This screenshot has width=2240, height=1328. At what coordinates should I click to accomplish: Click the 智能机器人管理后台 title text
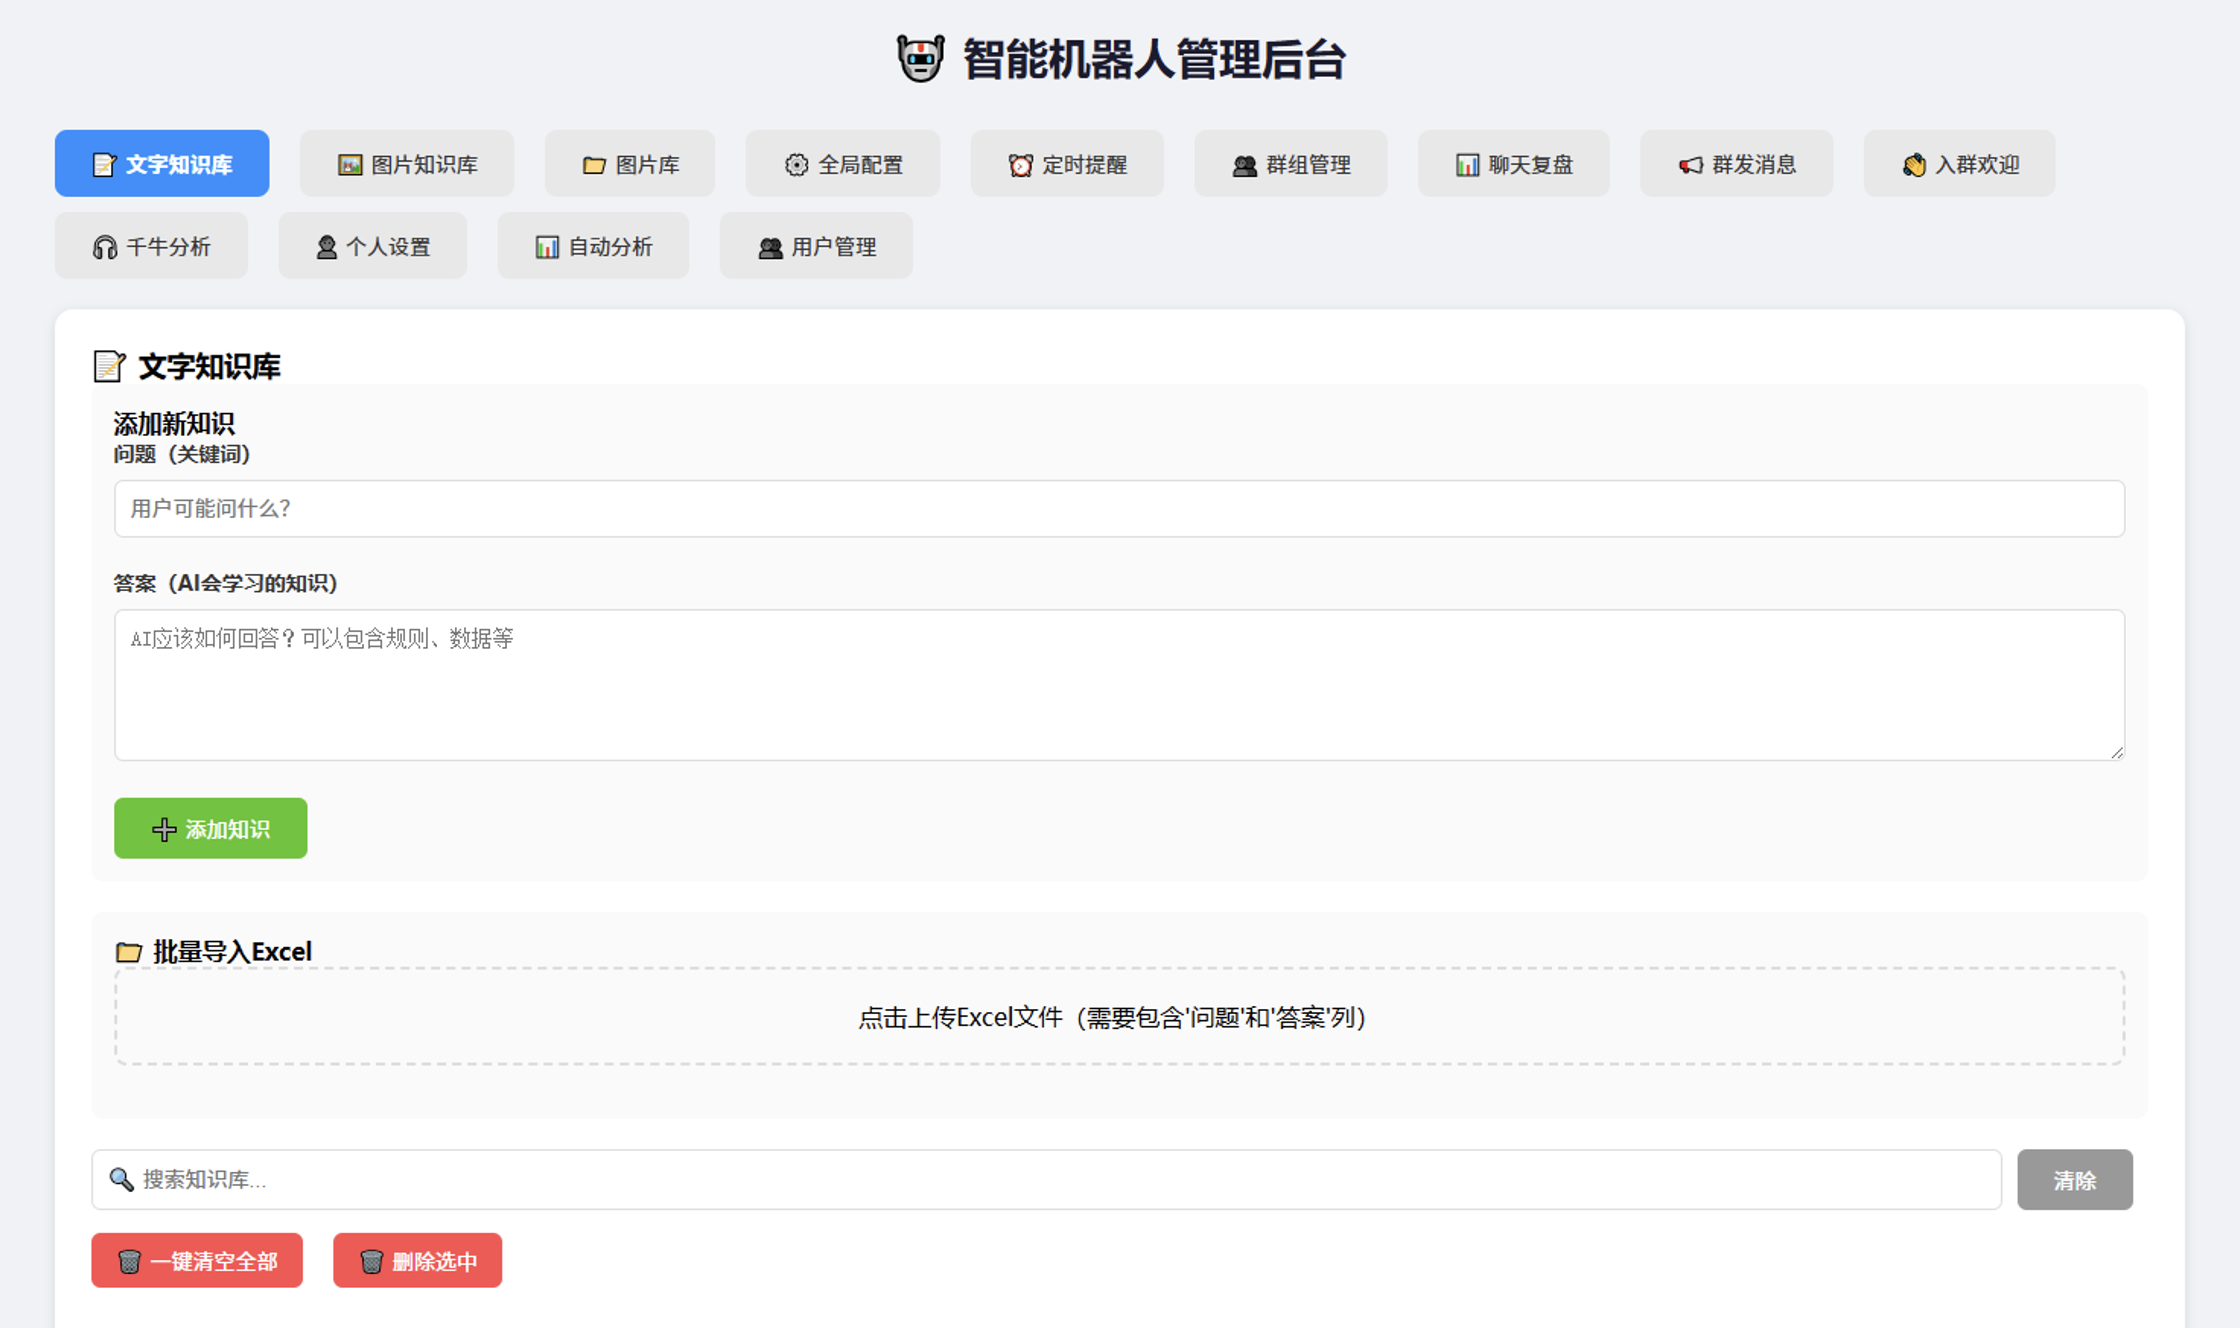(1154, 59)
